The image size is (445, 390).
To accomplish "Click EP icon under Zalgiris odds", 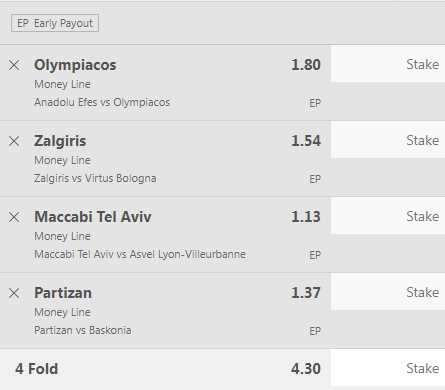I will coord(315,179).
